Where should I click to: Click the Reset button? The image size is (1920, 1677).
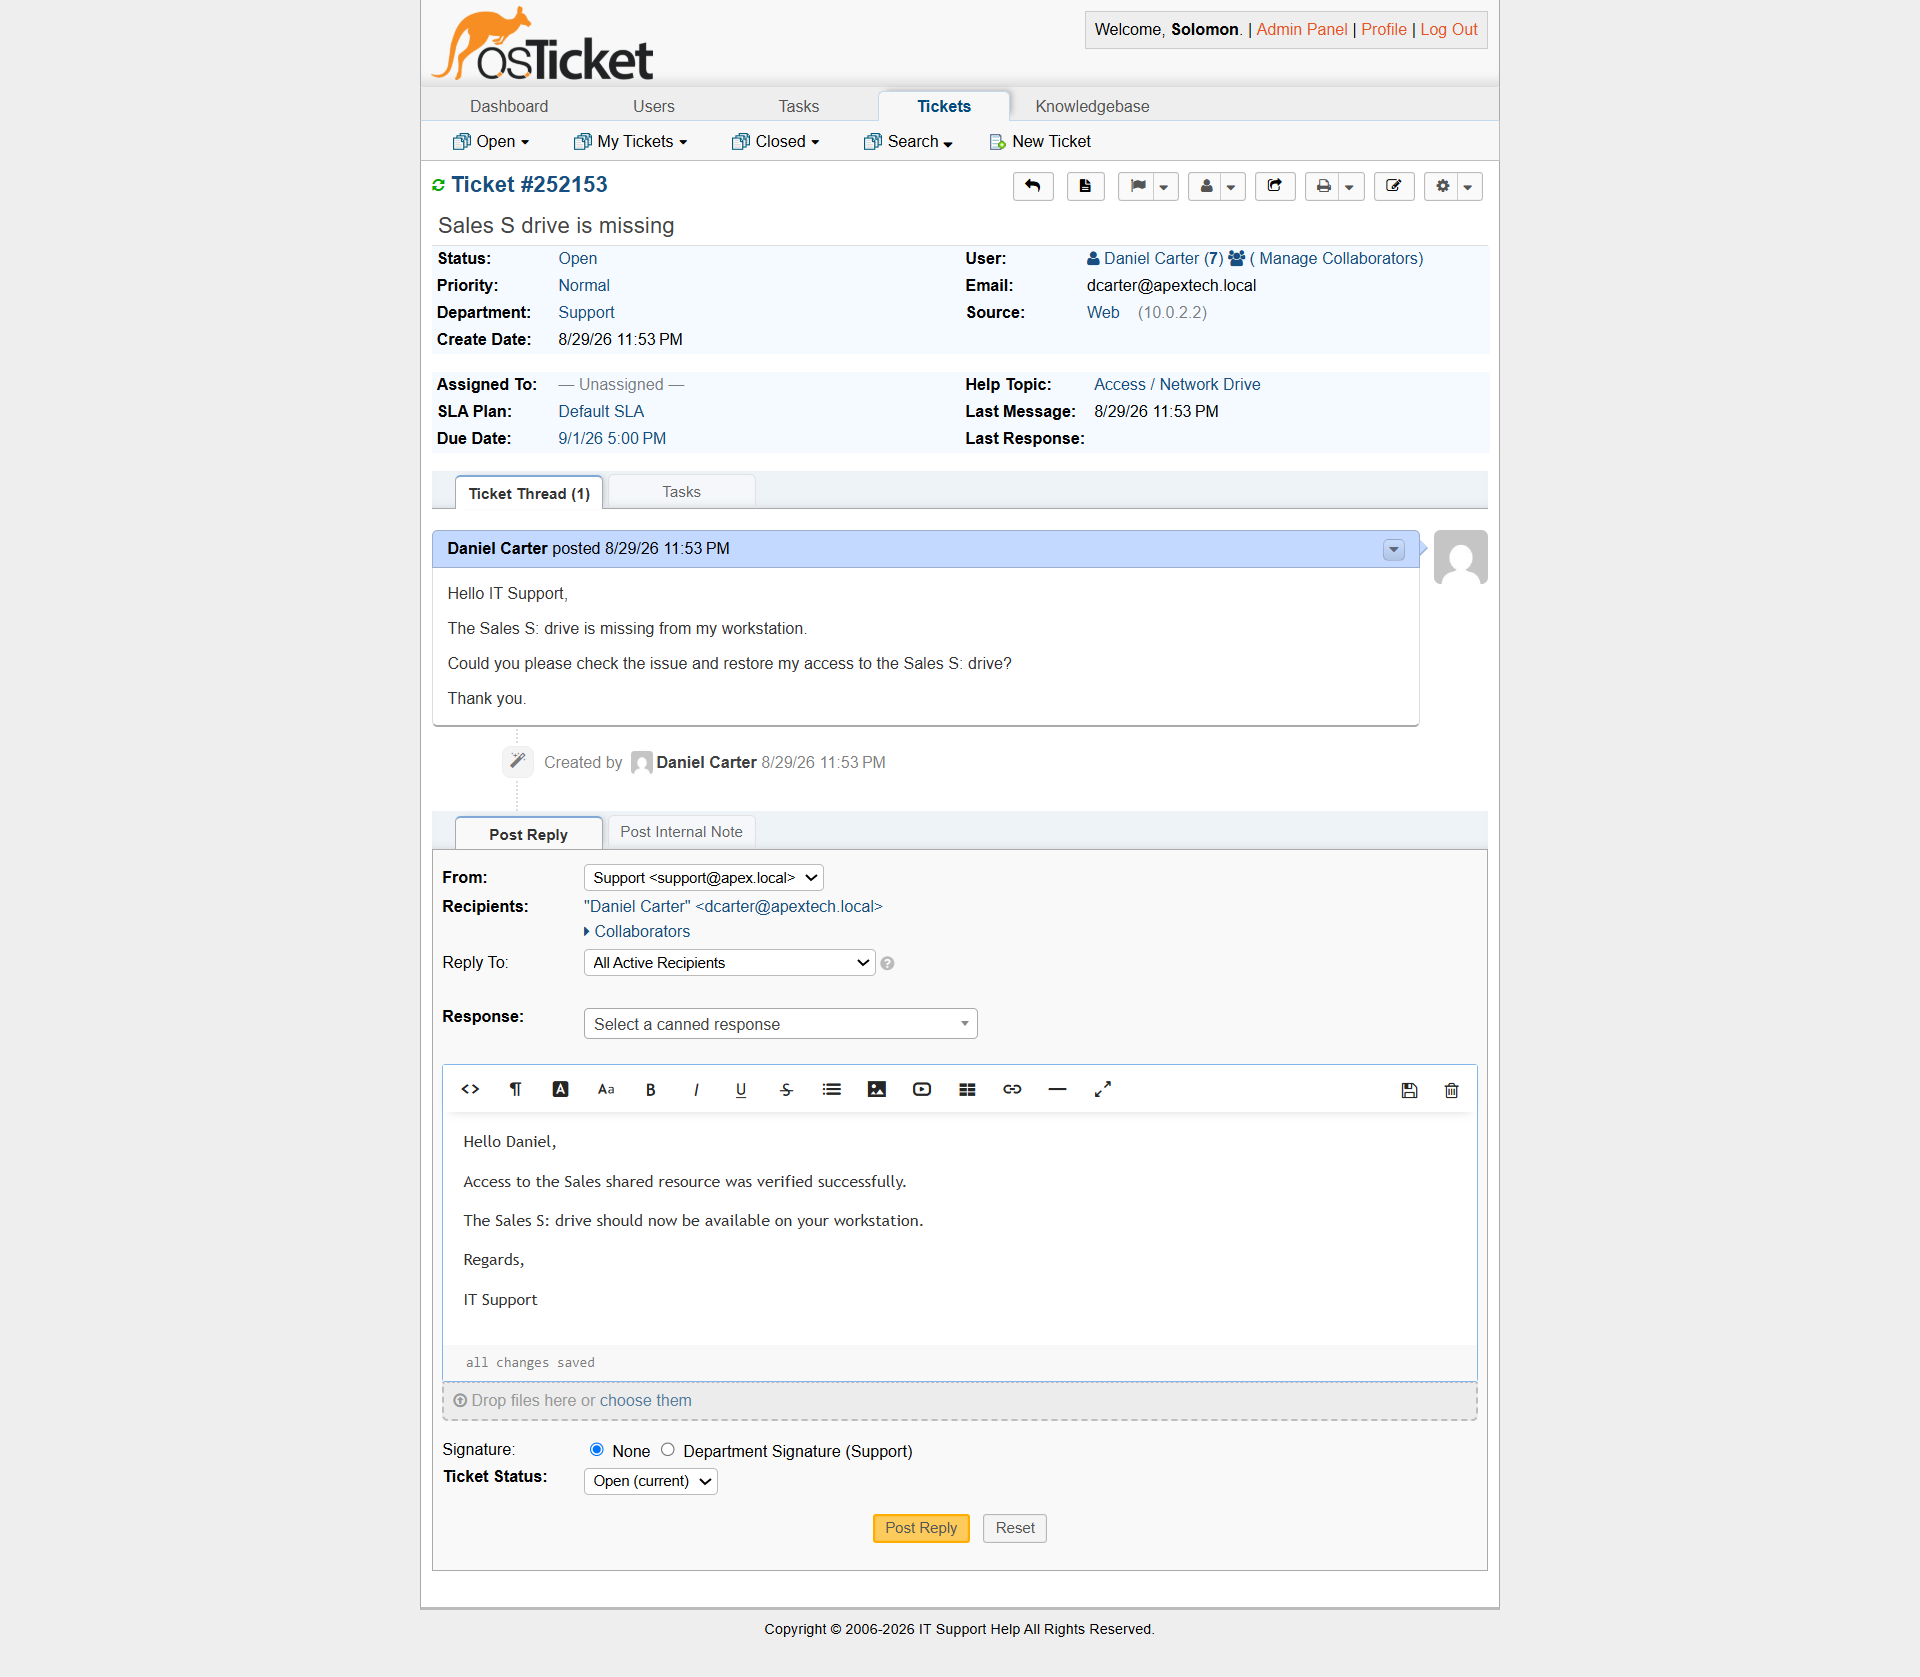point(1015,1528)
